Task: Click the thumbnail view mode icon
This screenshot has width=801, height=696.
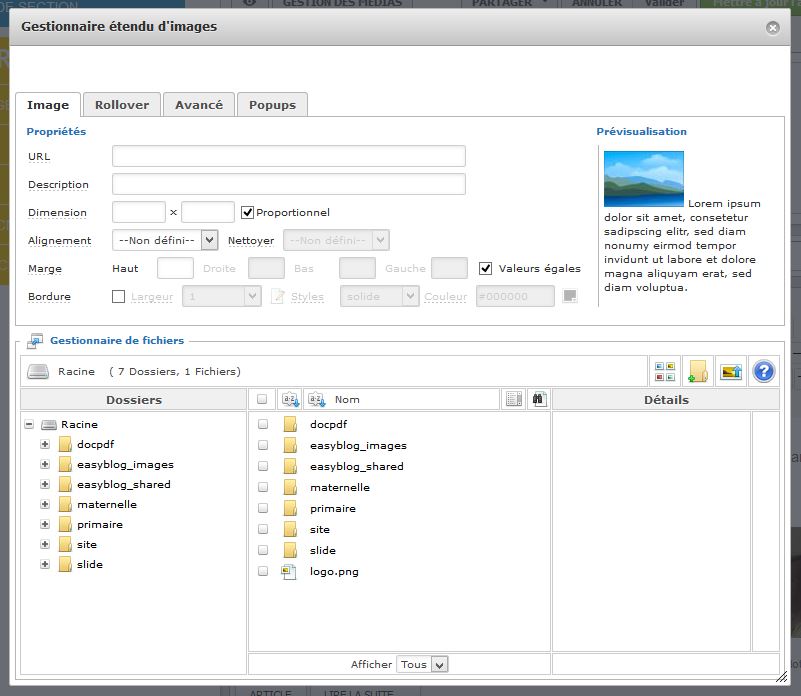Action: 666,371
